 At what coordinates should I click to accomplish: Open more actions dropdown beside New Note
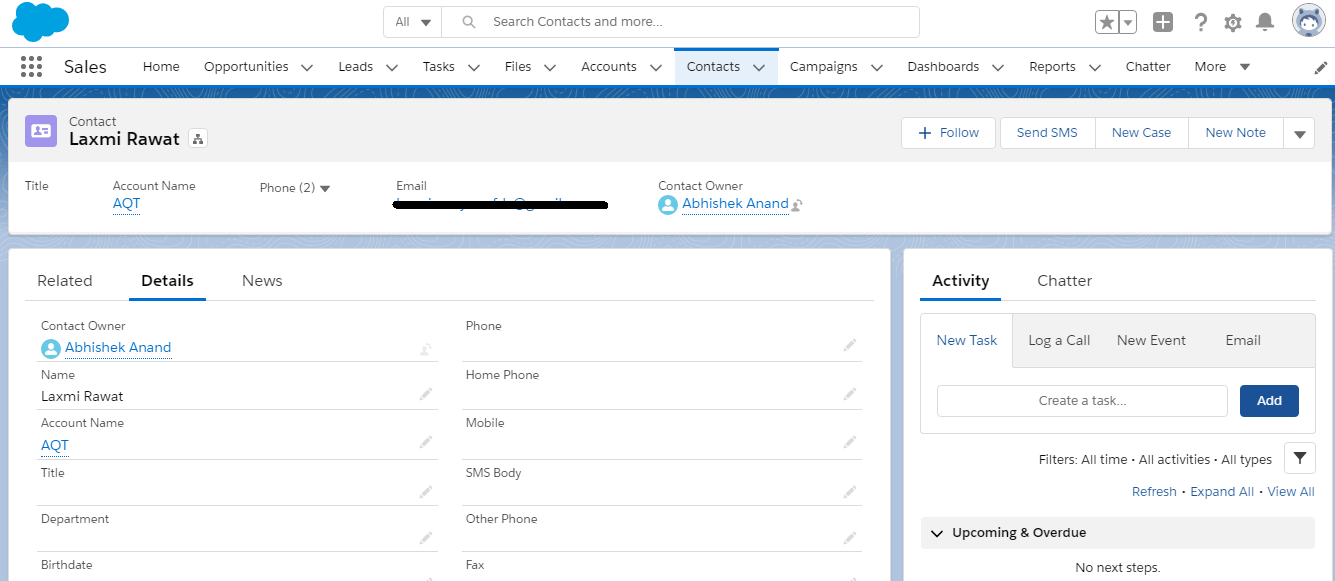(x=1299, y=133)
